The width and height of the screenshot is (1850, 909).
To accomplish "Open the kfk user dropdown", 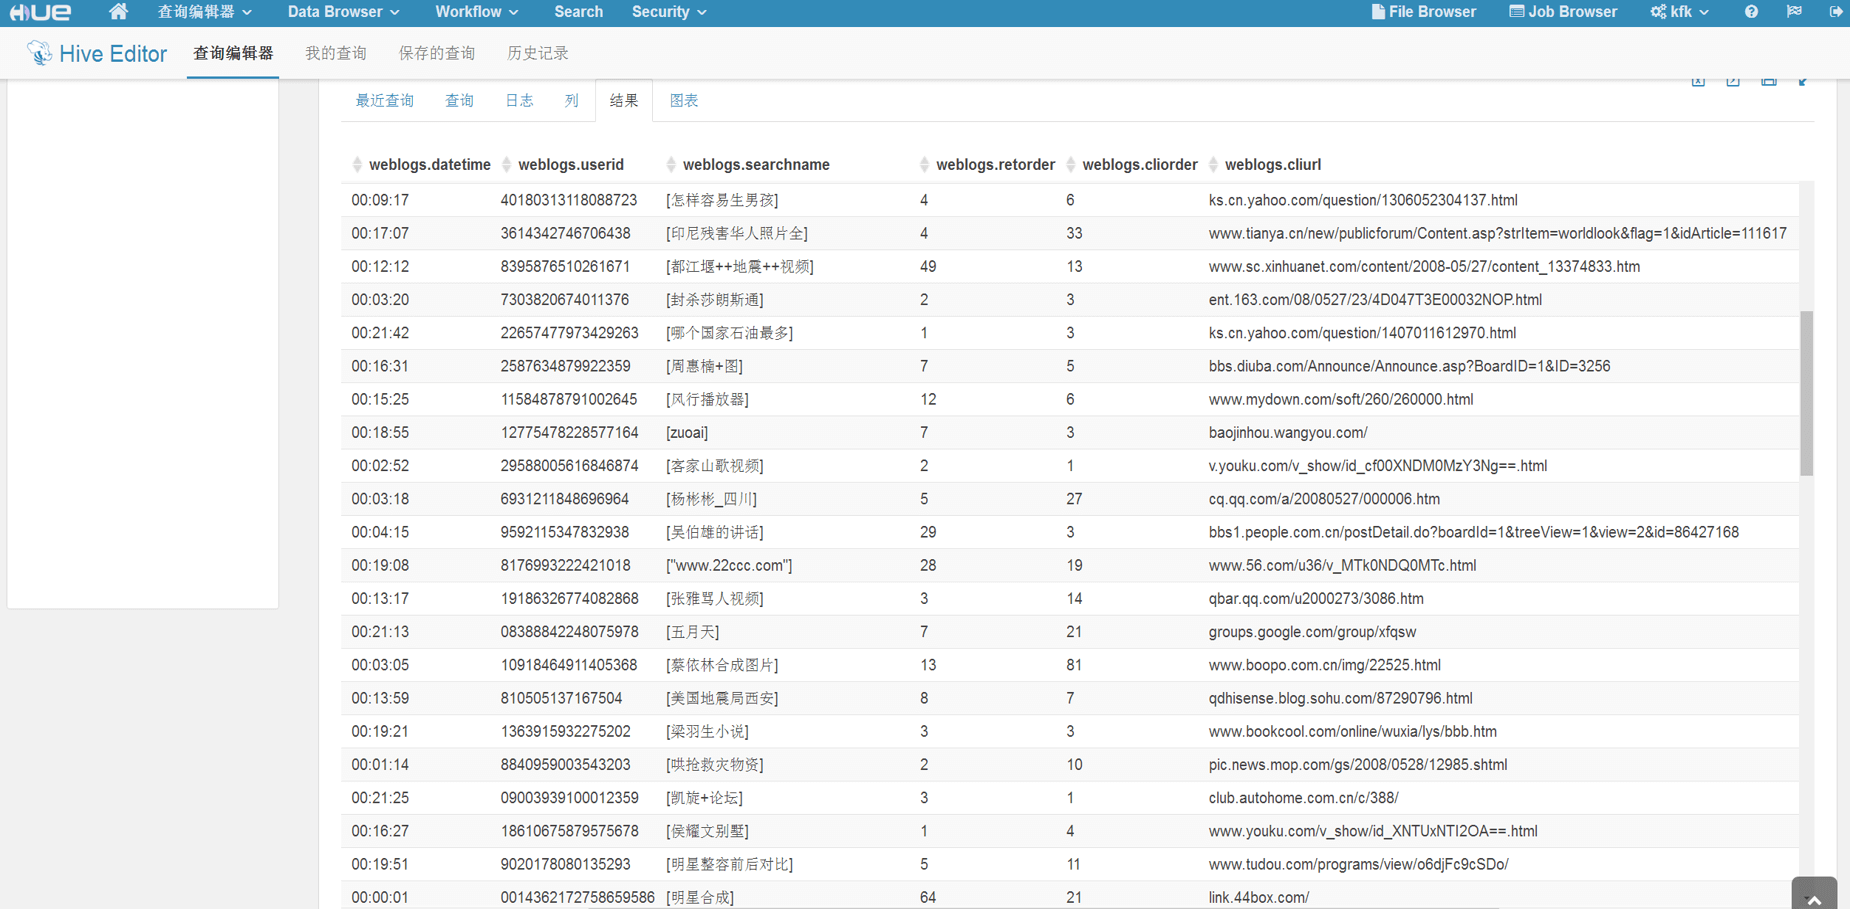I will coord(1679,12).
